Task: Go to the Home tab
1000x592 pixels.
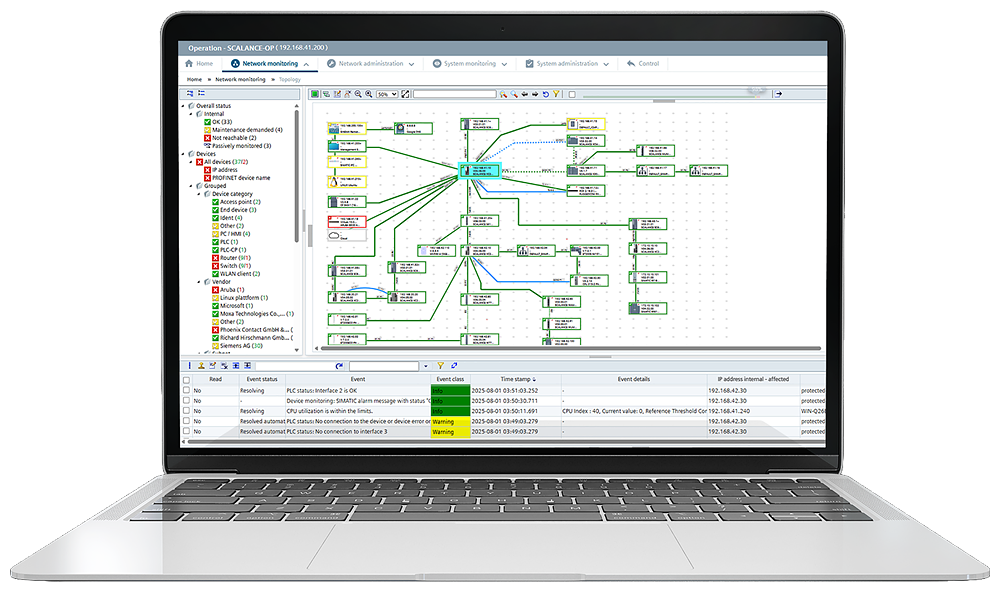Action: [x=199, y=64]
